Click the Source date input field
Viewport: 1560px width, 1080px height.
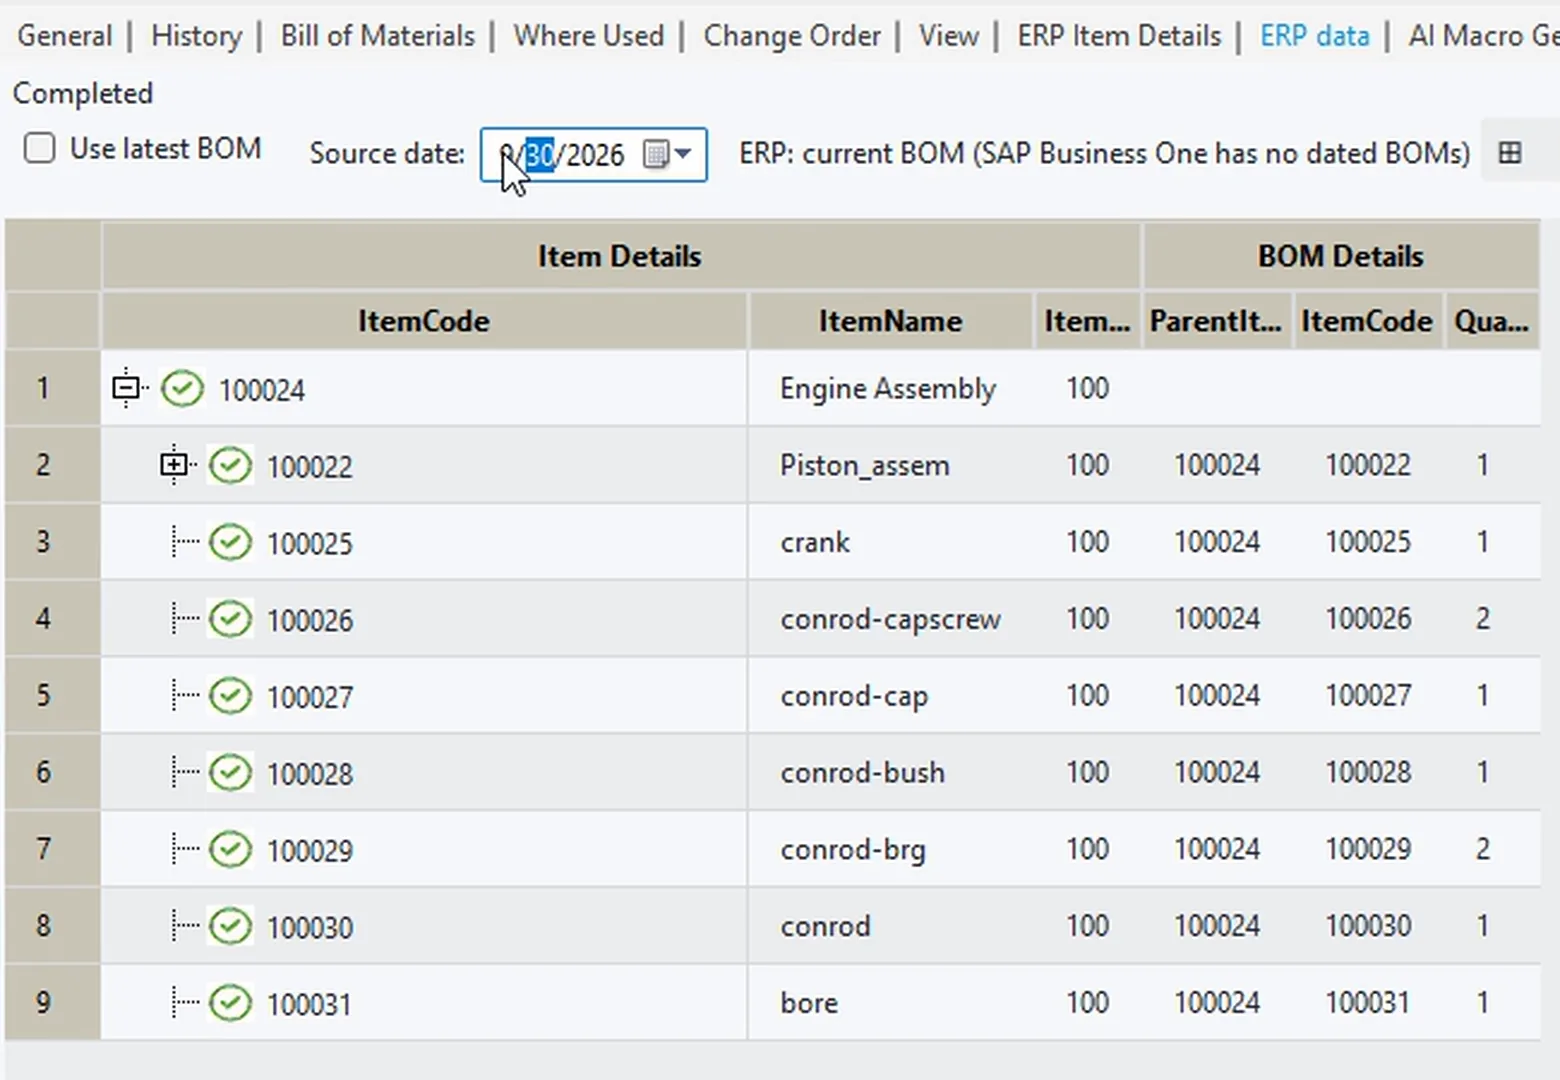594,155
